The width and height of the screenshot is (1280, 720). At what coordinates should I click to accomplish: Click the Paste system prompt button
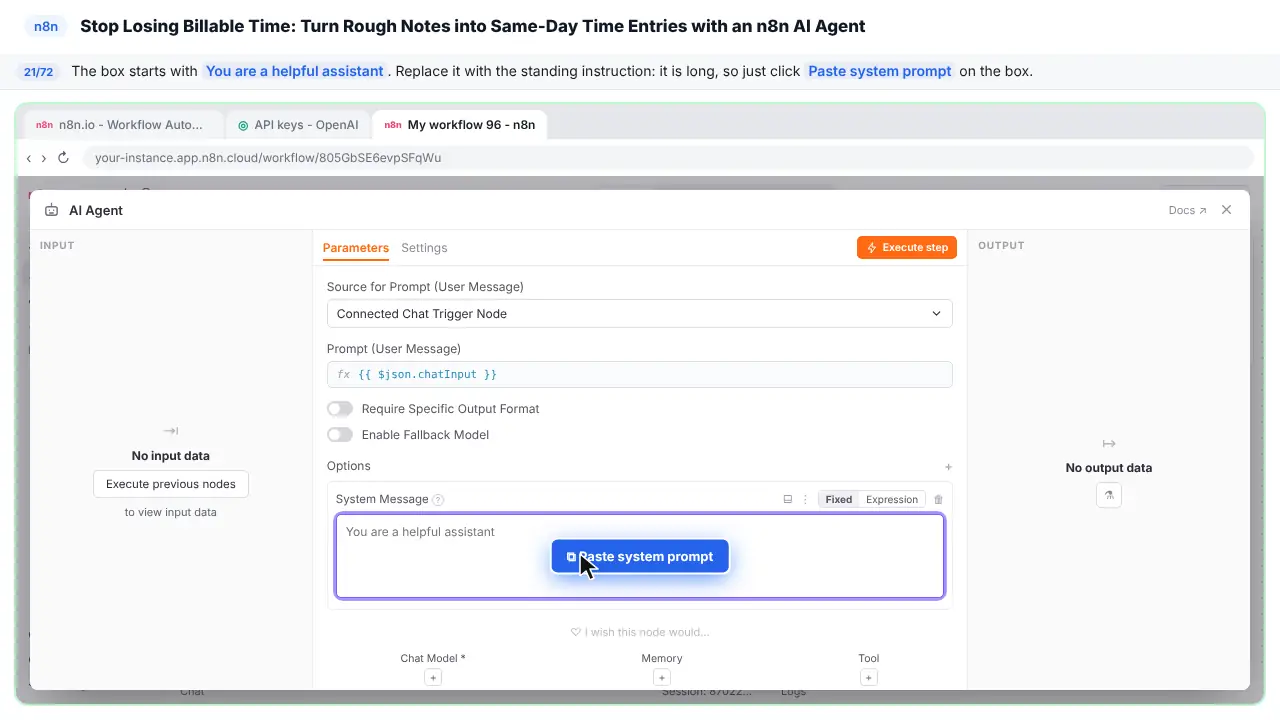tap(640, 557)
